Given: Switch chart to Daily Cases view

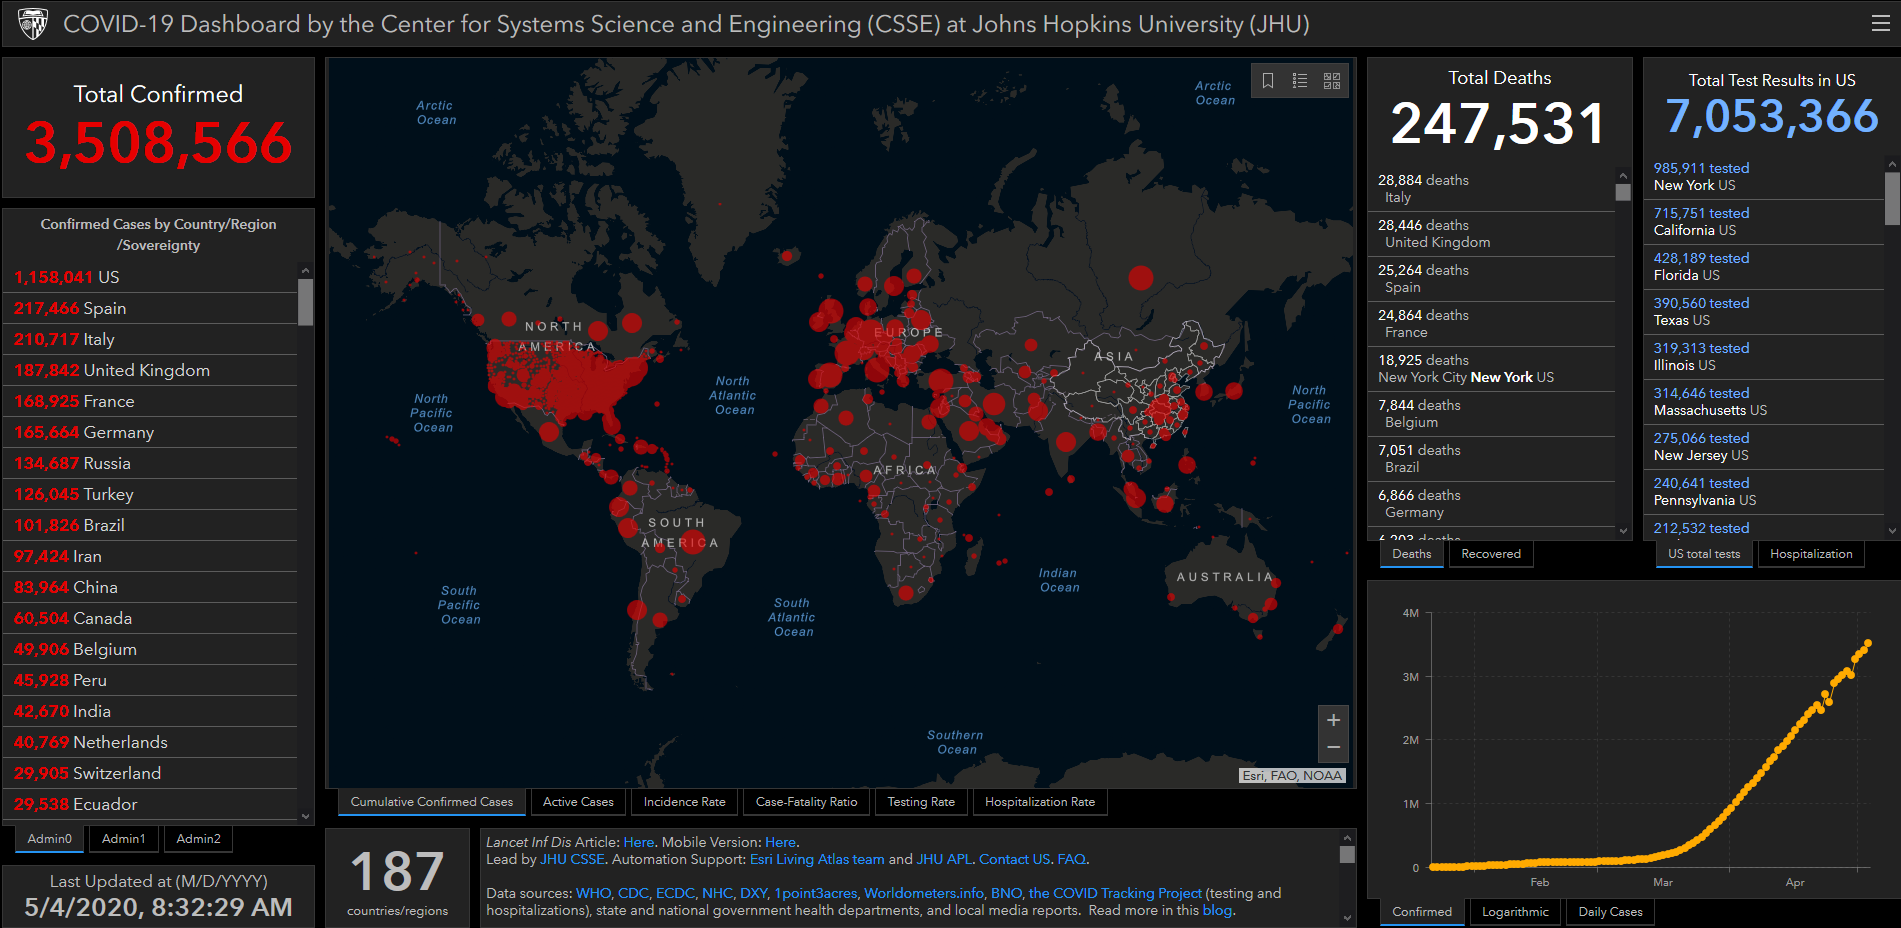Looking at the screenshot, I should click(1610, 912).
